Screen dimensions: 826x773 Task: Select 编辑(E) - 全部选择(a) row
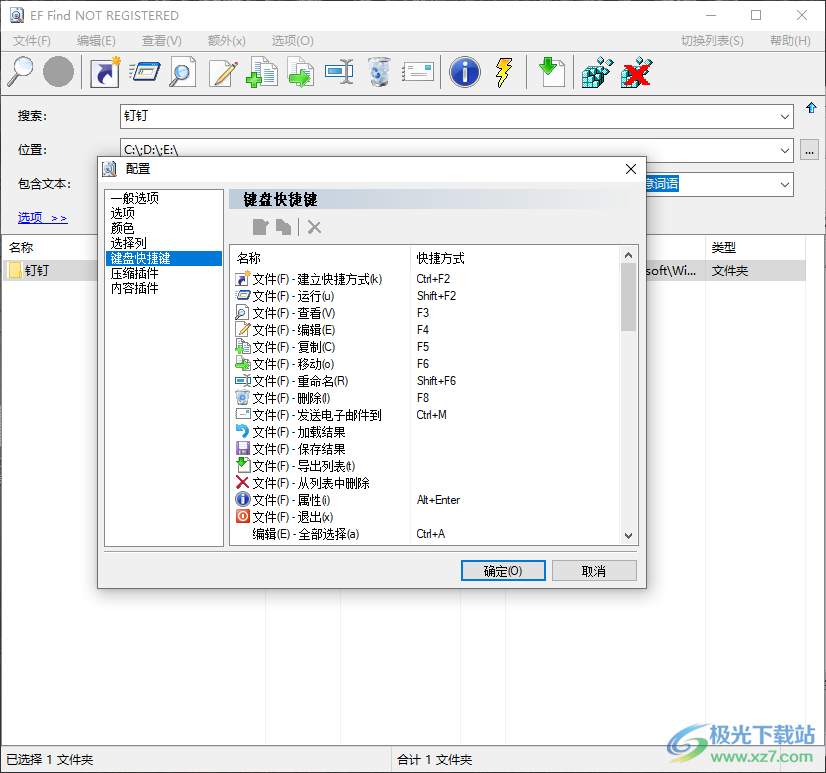point(426,534)
